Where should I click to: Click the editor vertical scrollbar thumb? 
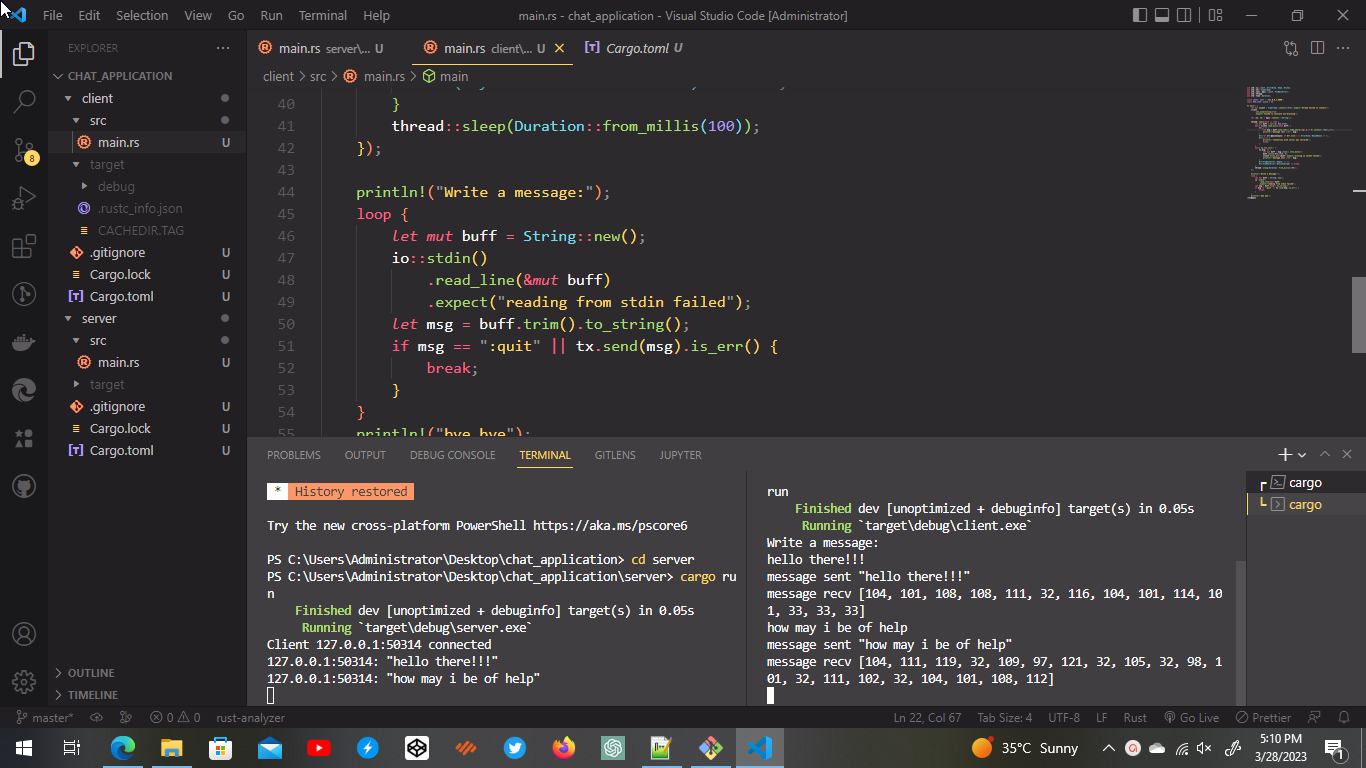click(x=1359, y=315)
